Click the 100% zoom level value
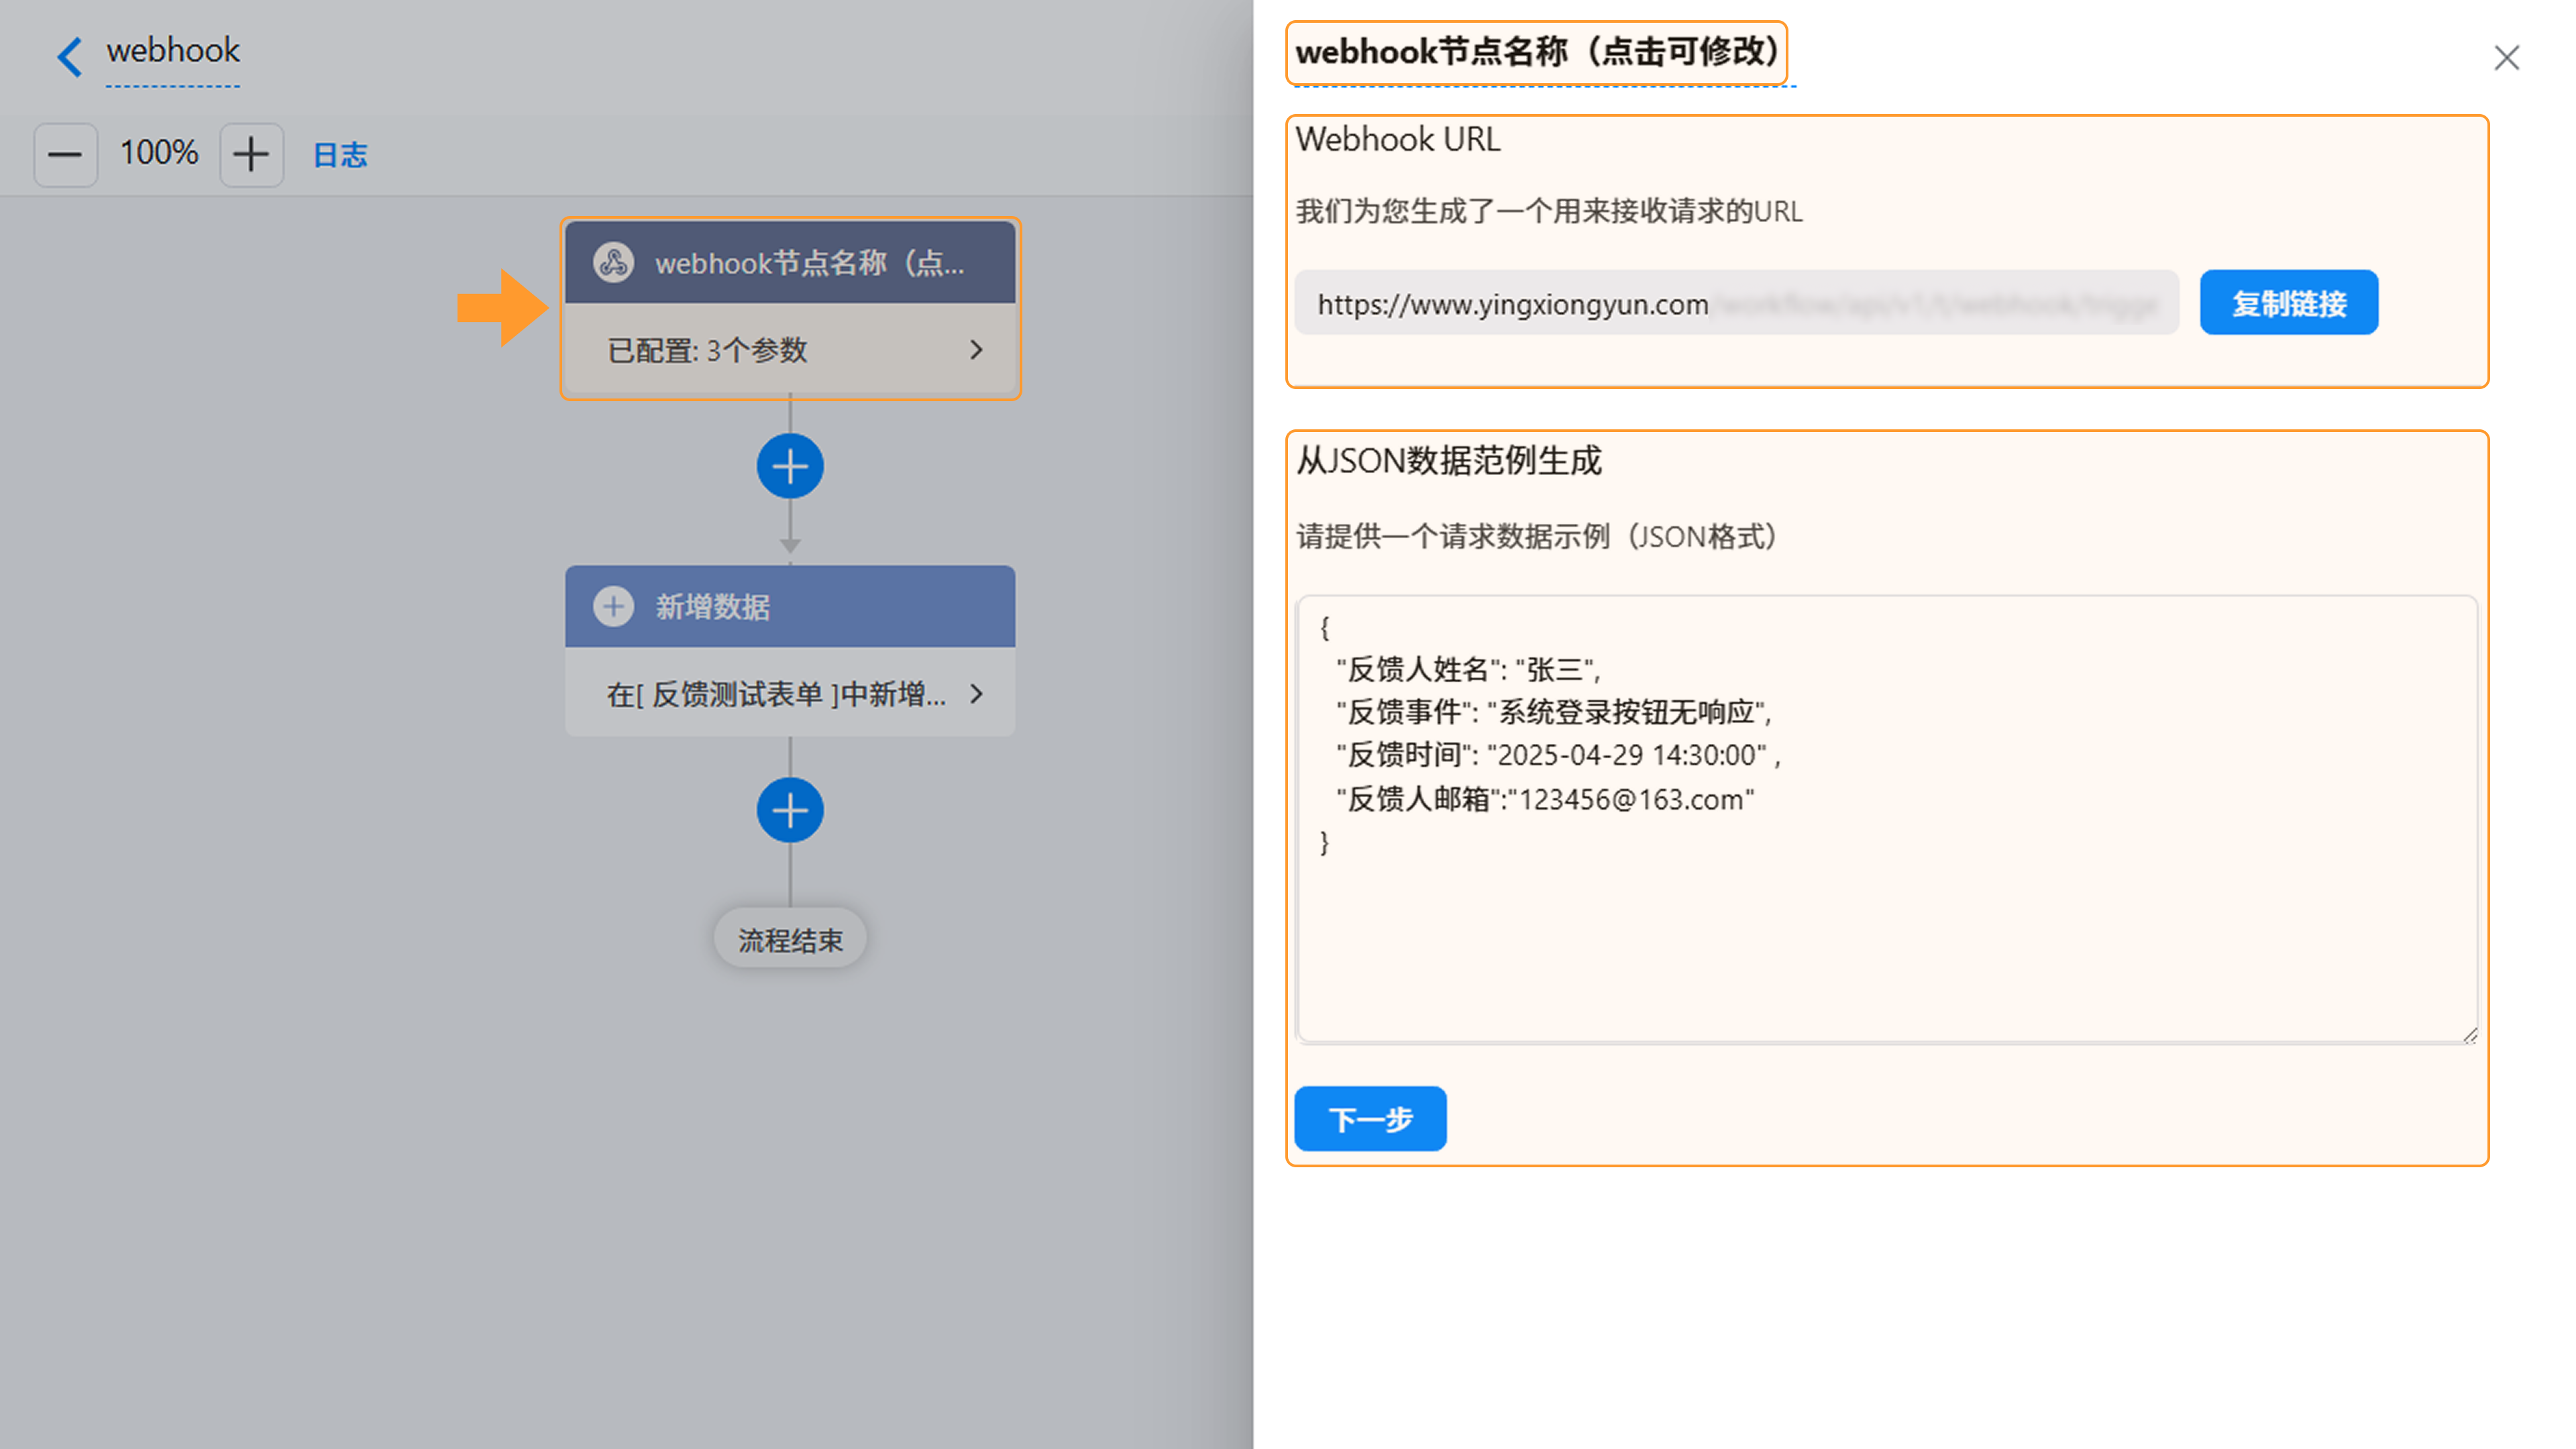The image size is (2576, 1449). (159, 153)
